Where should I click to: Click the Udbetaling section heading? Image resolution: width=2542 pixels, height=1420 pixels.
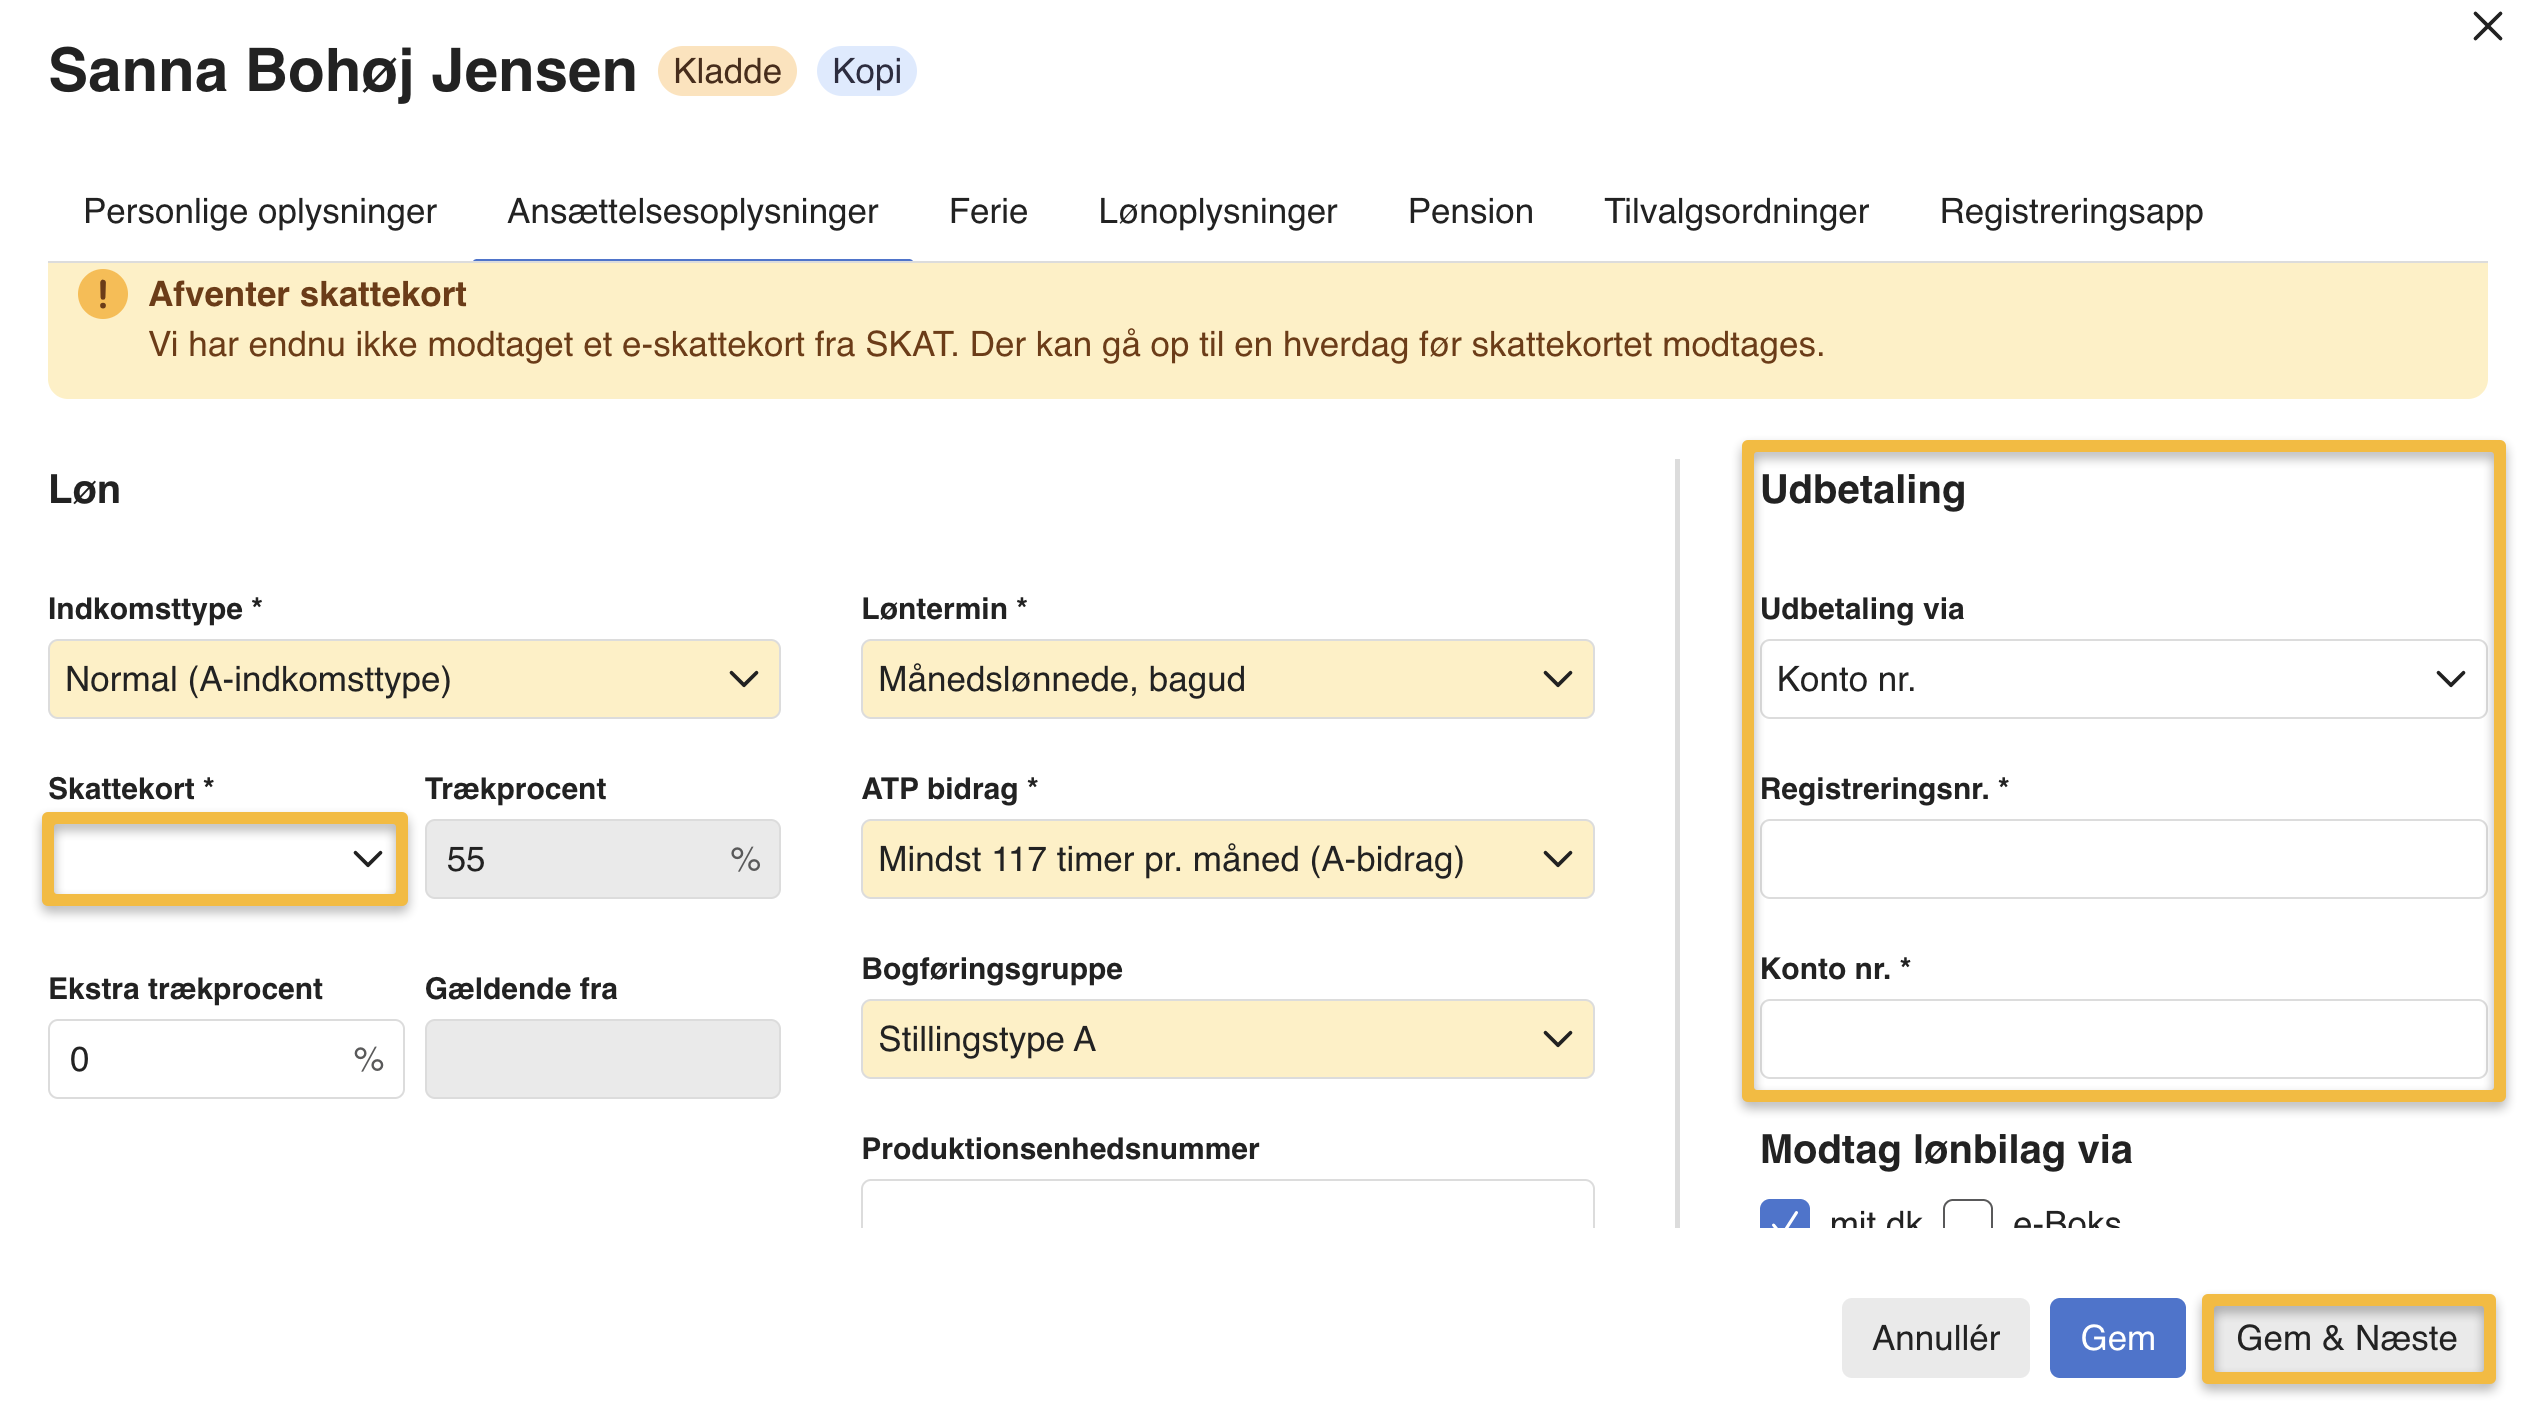click(x=1862, y=490)
